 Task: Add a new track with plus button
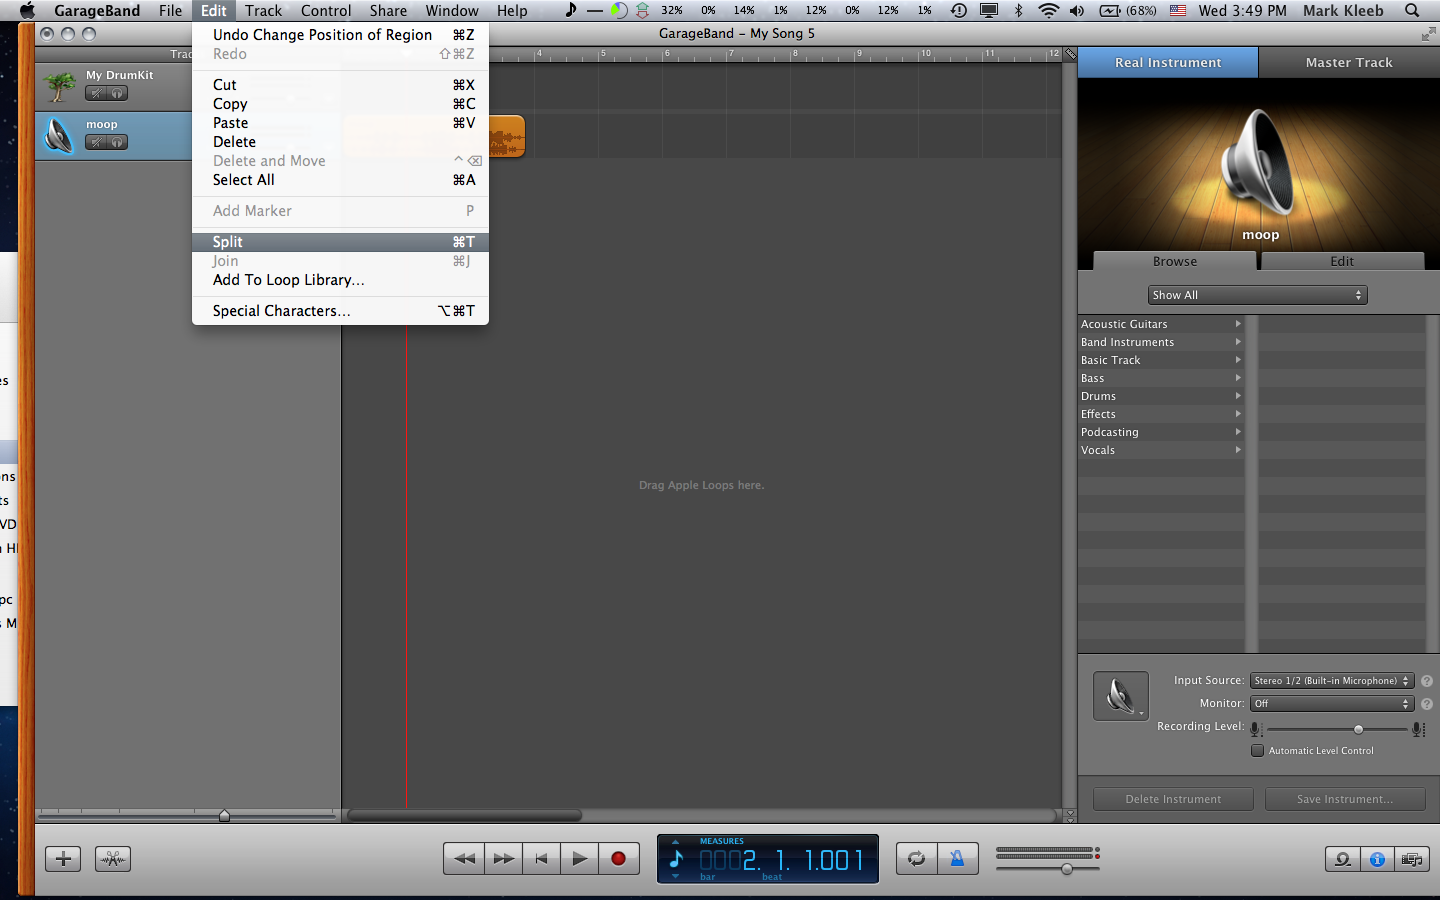tap(63, 858)
